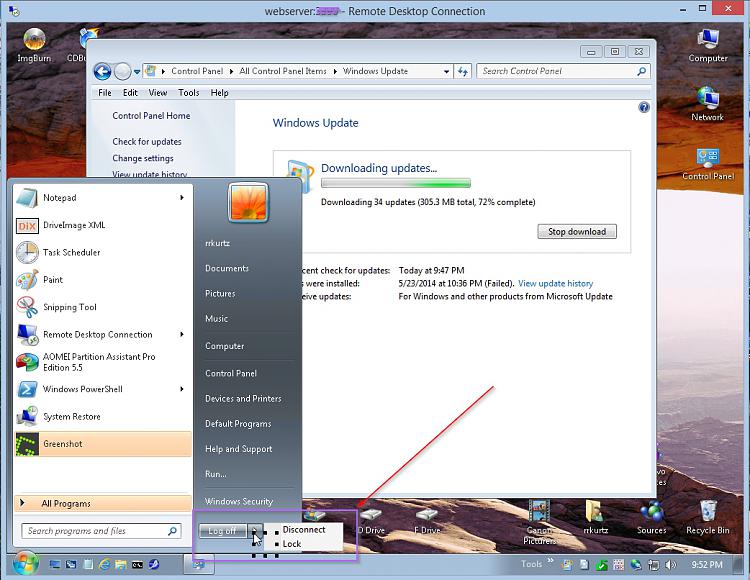Click the Windows Start orb
Image resolution: width=750 pixels, height=580 pixels.
[x=26, y=564]
